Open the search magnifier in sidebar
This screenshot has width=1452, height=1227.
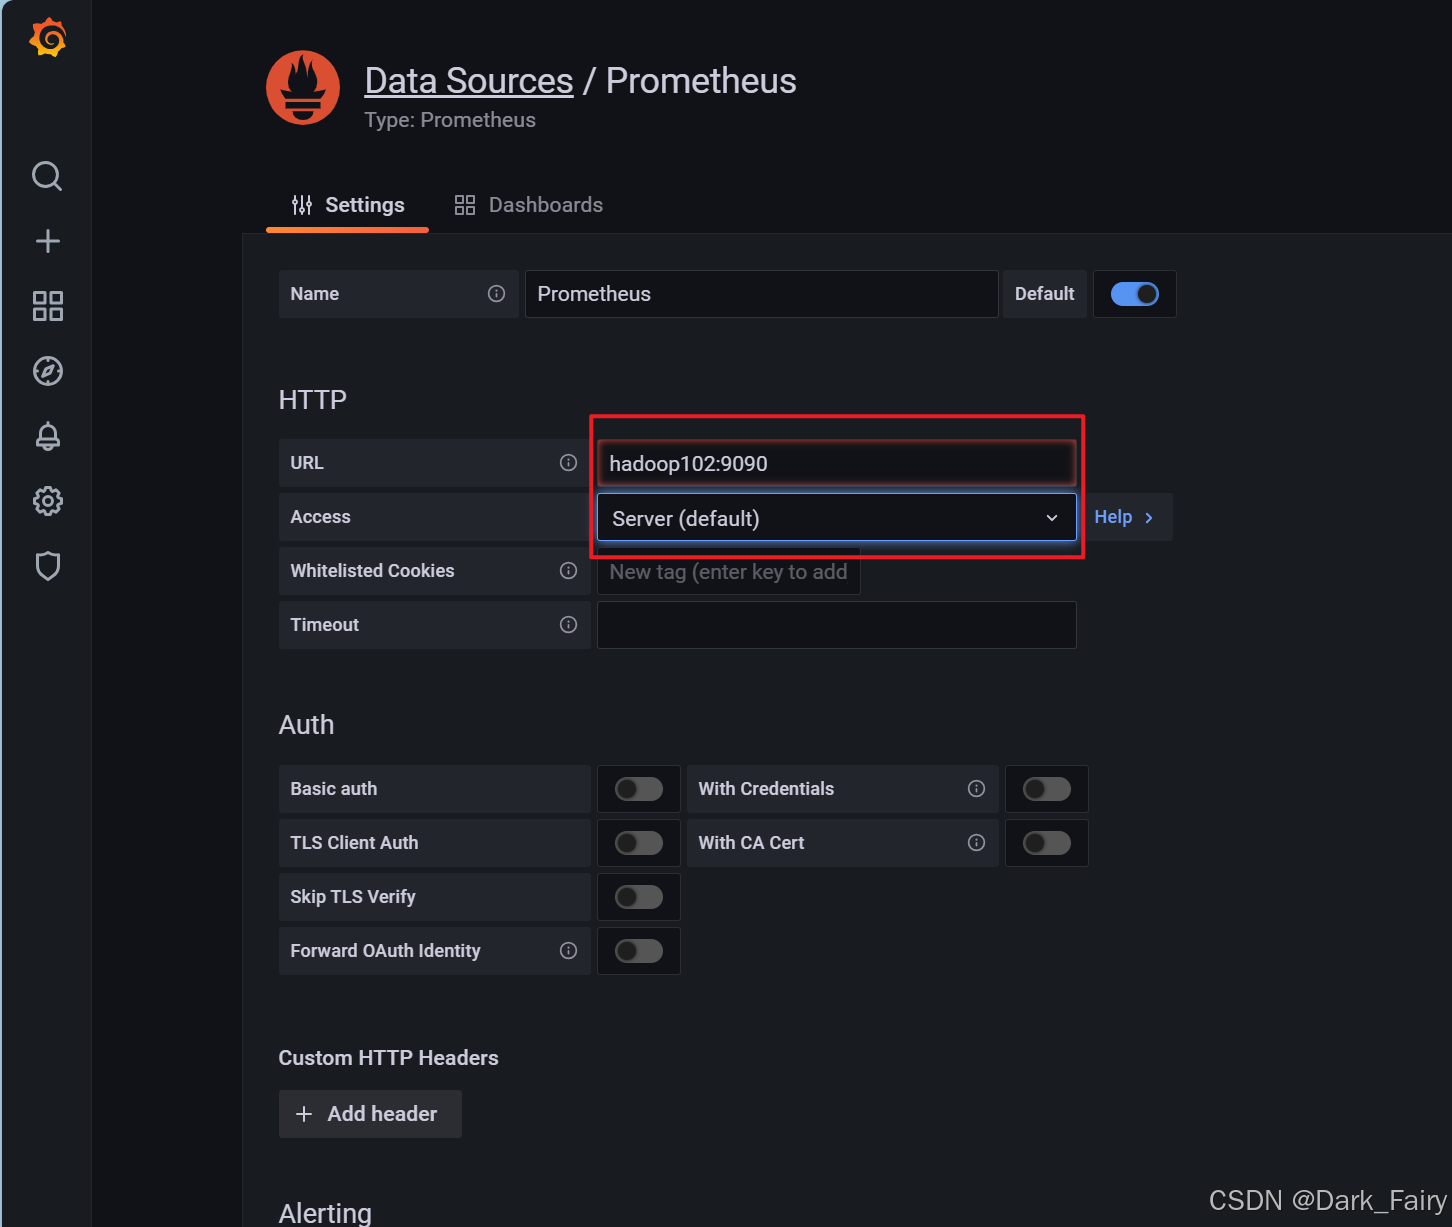tap(47, 176)
